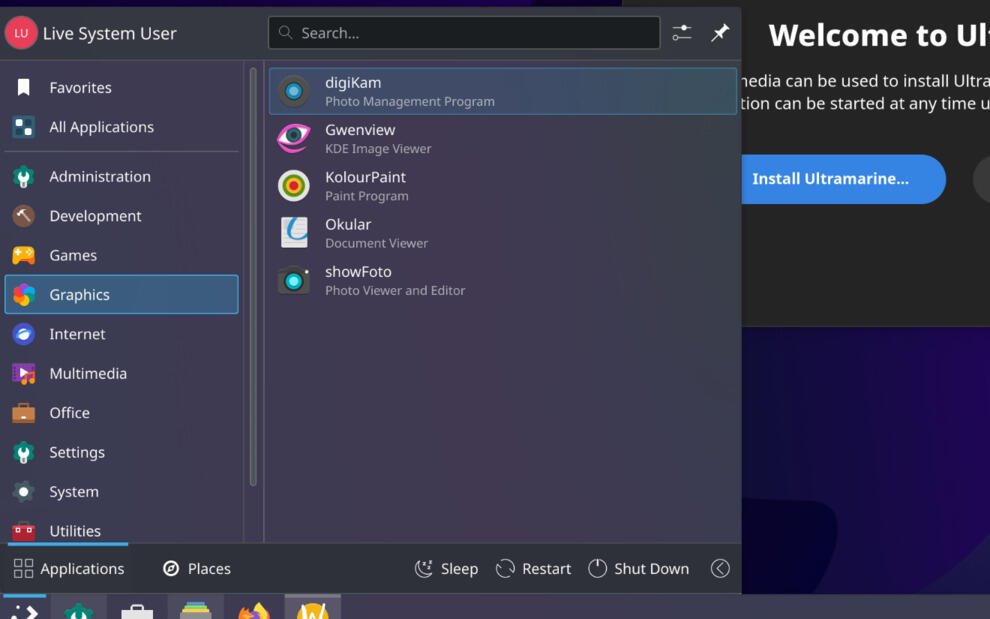Click the Live System User name

[109, 33]
